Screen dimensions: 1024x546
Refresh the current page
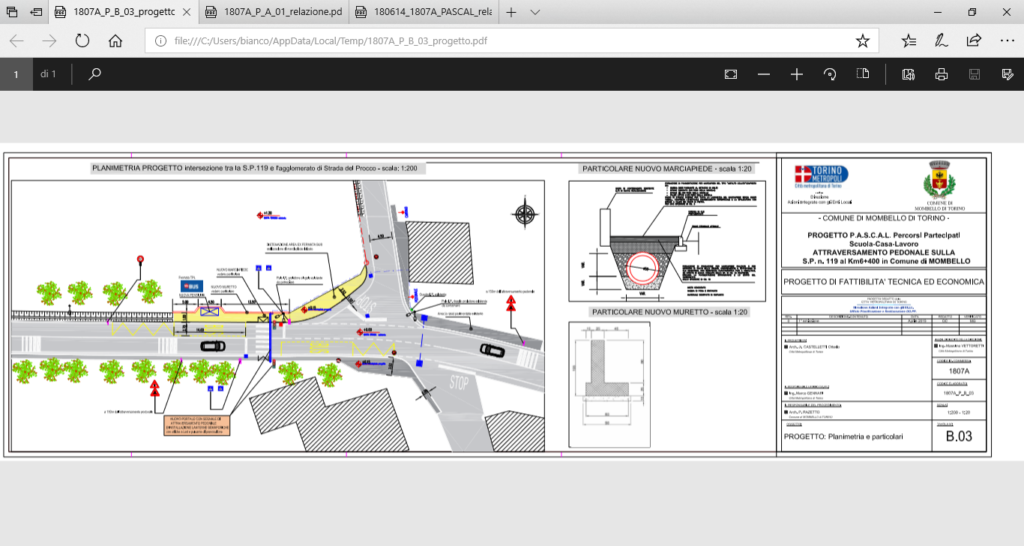[x=82, y=41]
